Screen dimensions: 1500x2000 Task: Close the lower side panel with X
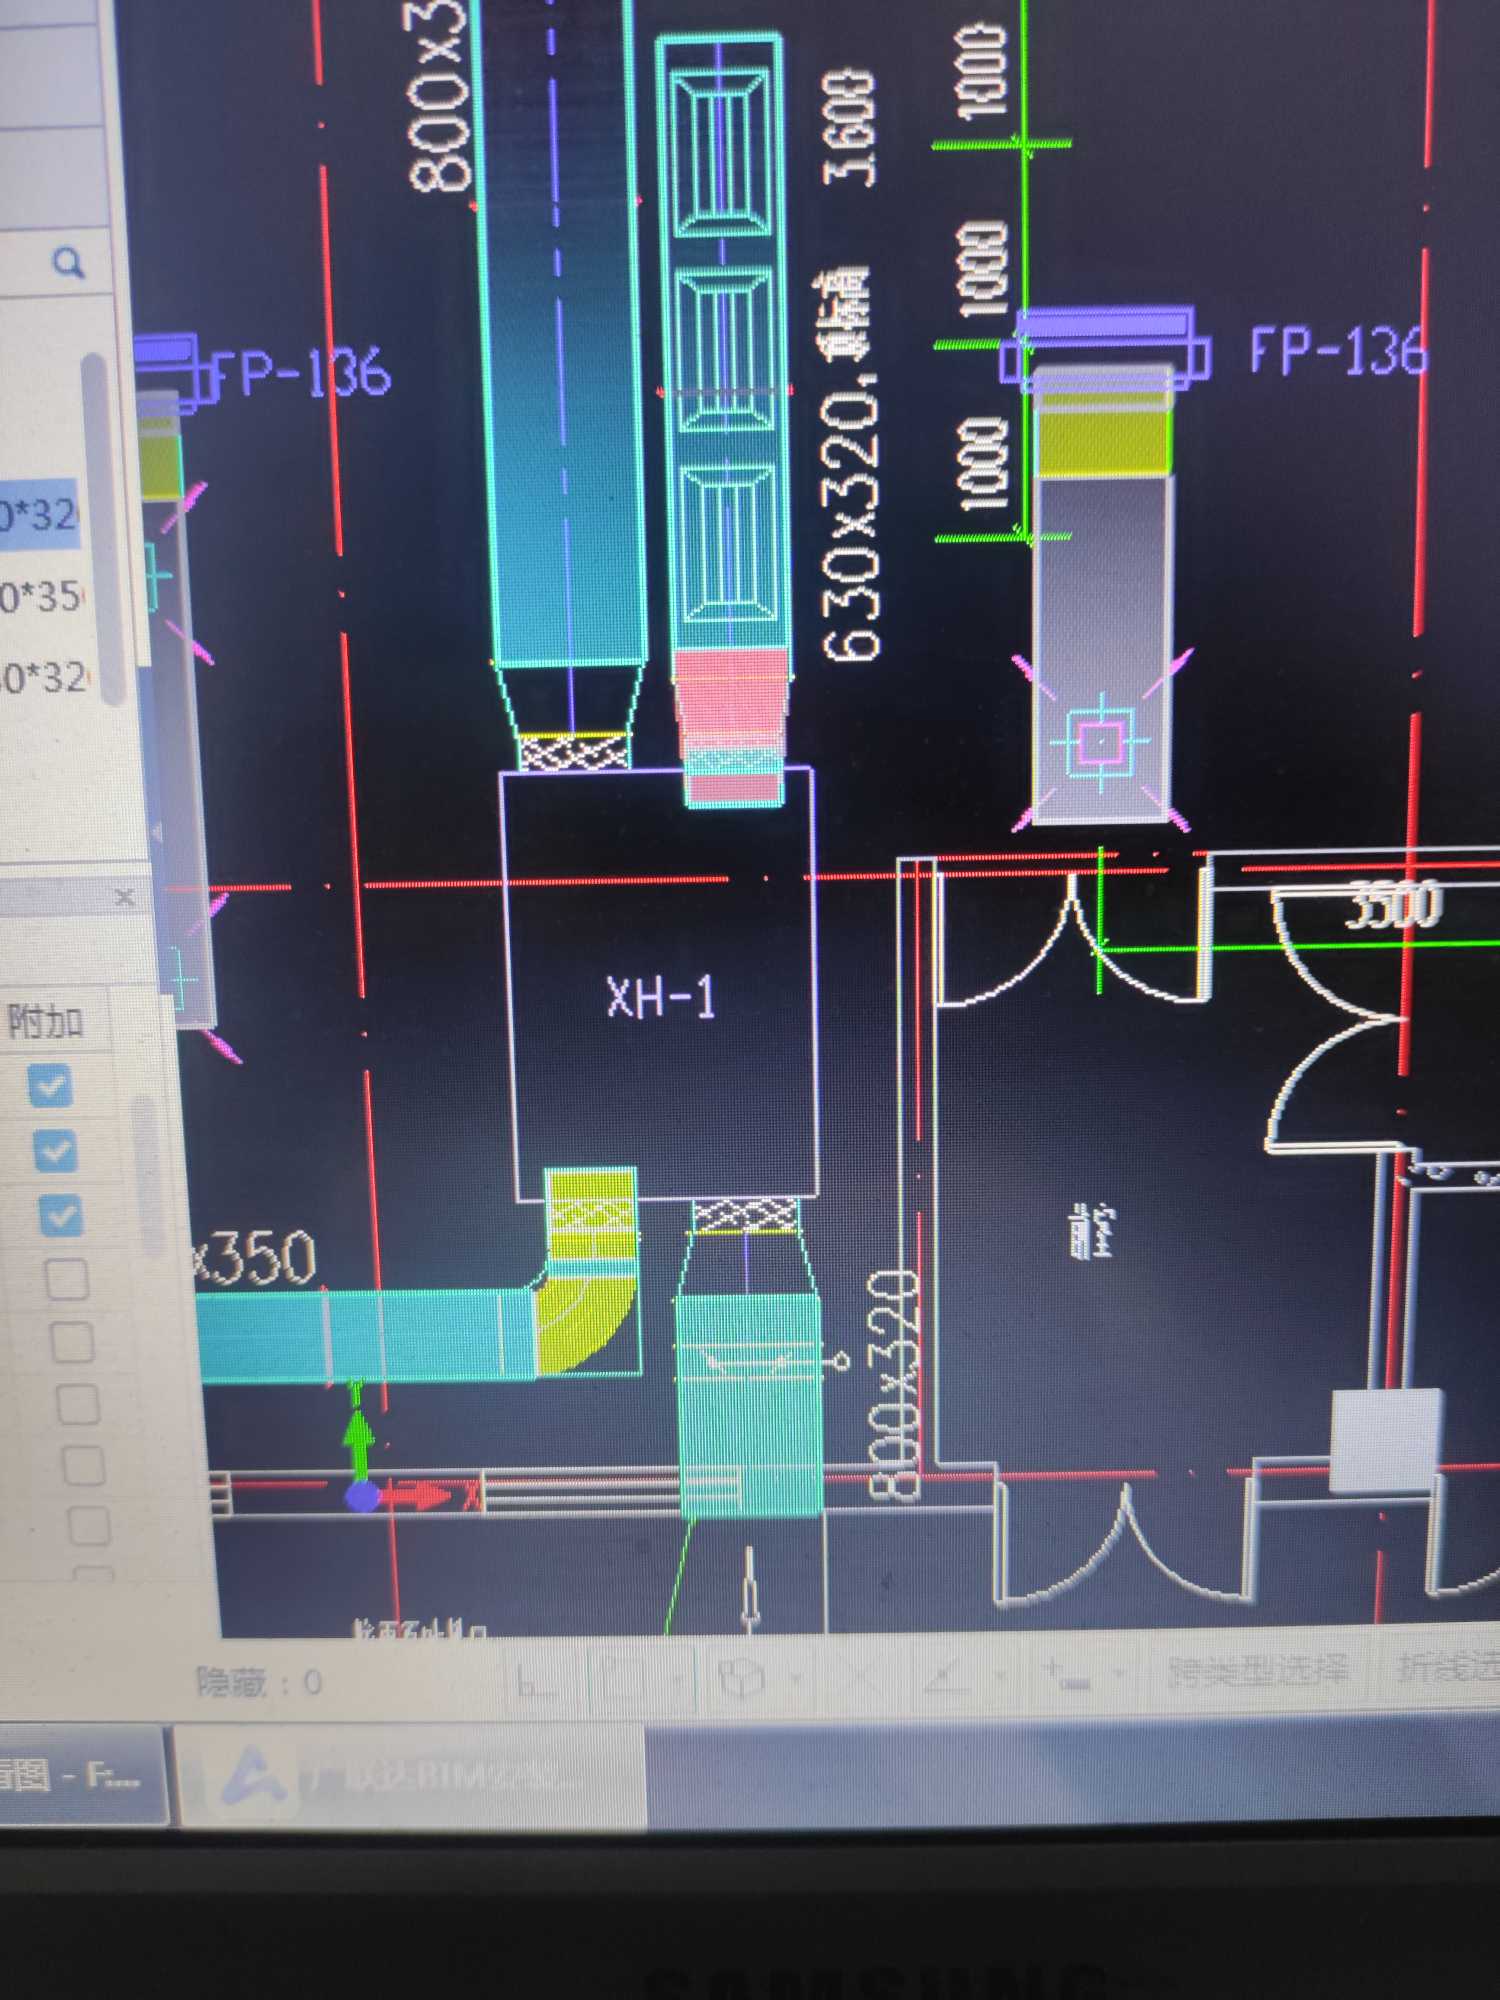[124, 897]
